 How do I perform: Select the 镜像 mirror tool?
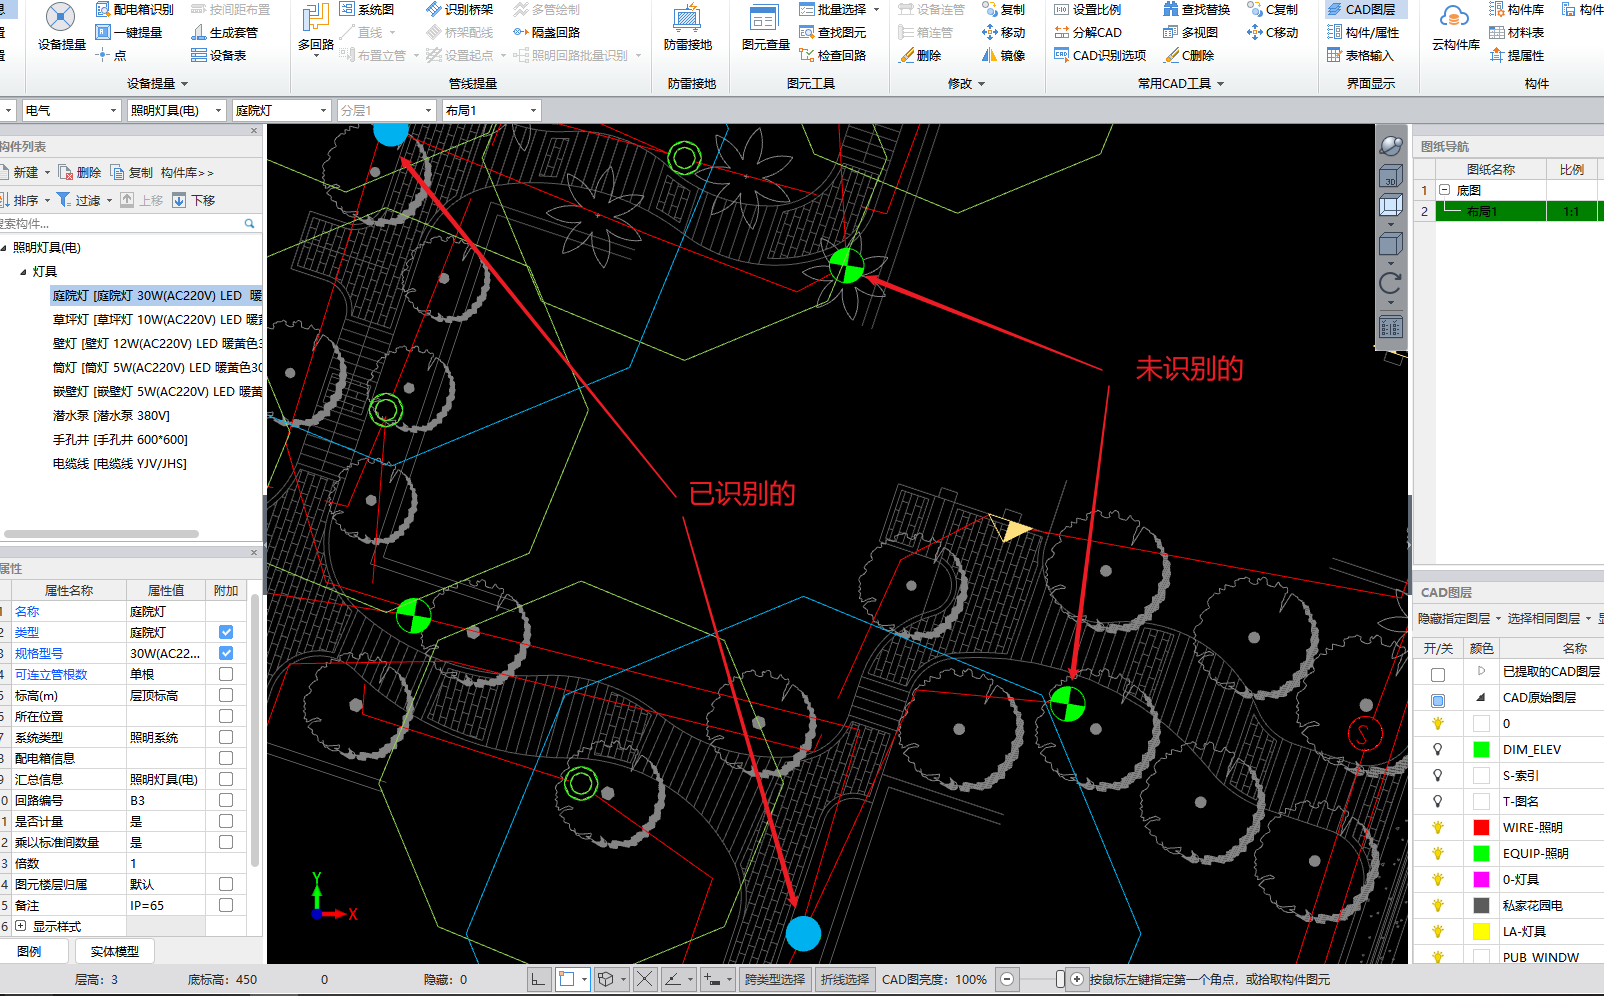1003,55
